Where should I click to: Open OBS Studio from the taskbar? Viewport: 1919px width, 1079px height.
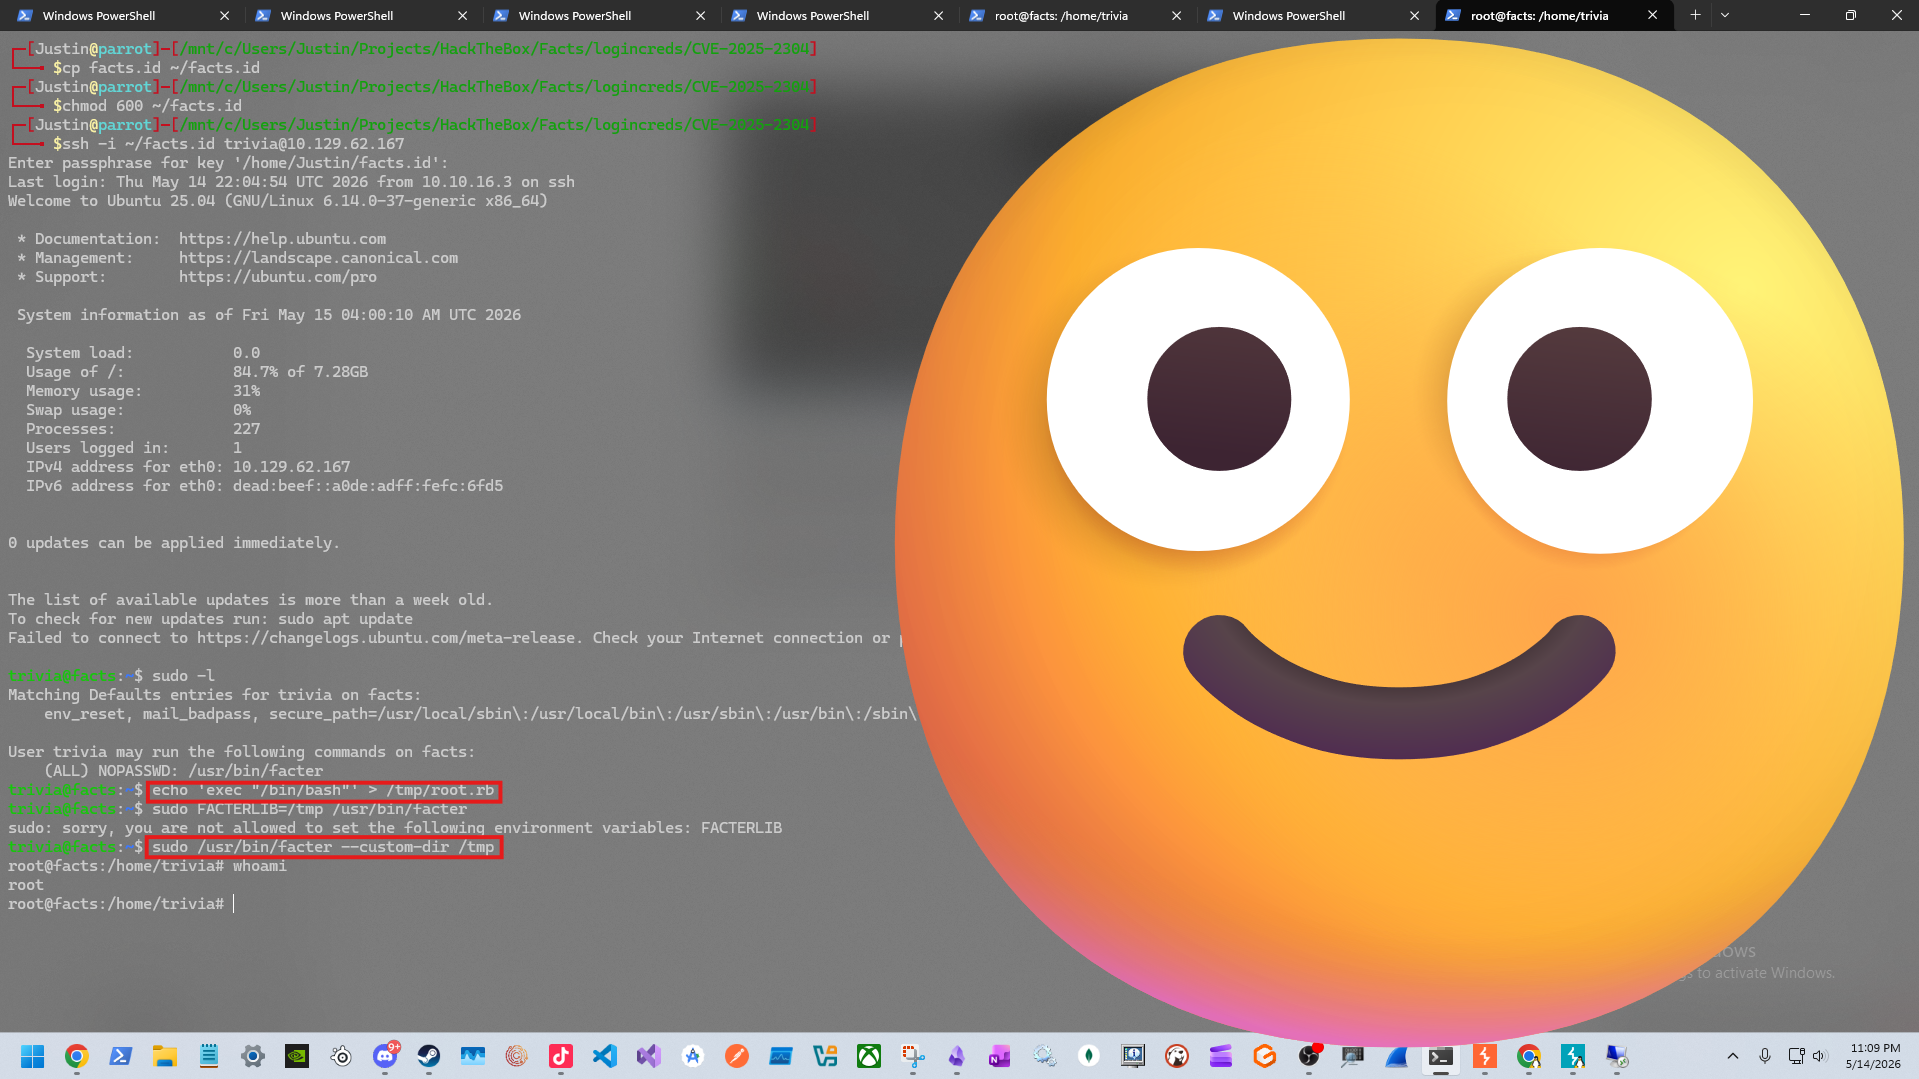(x=1309, y=1056)
